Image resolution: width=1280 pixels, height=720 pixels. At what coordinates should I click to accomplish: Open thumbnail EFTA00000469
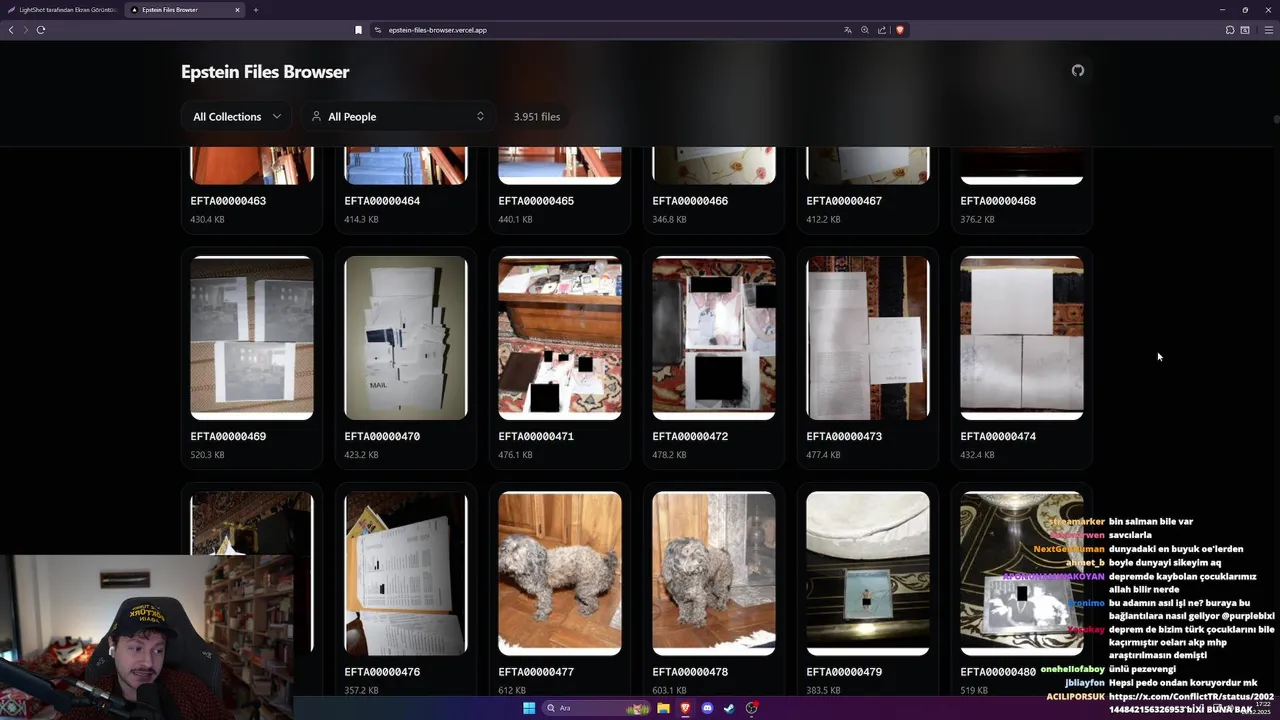[x=252, y=338]
